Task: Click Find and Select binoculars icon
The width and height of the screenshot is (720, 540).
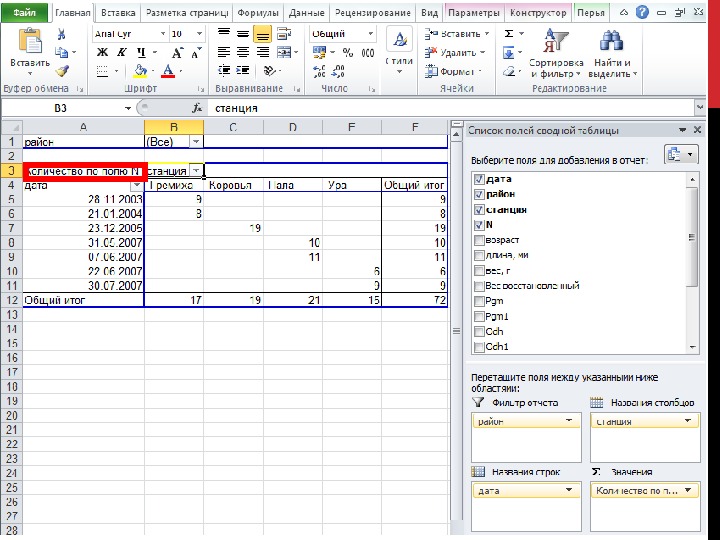Action: pos(610,54)
